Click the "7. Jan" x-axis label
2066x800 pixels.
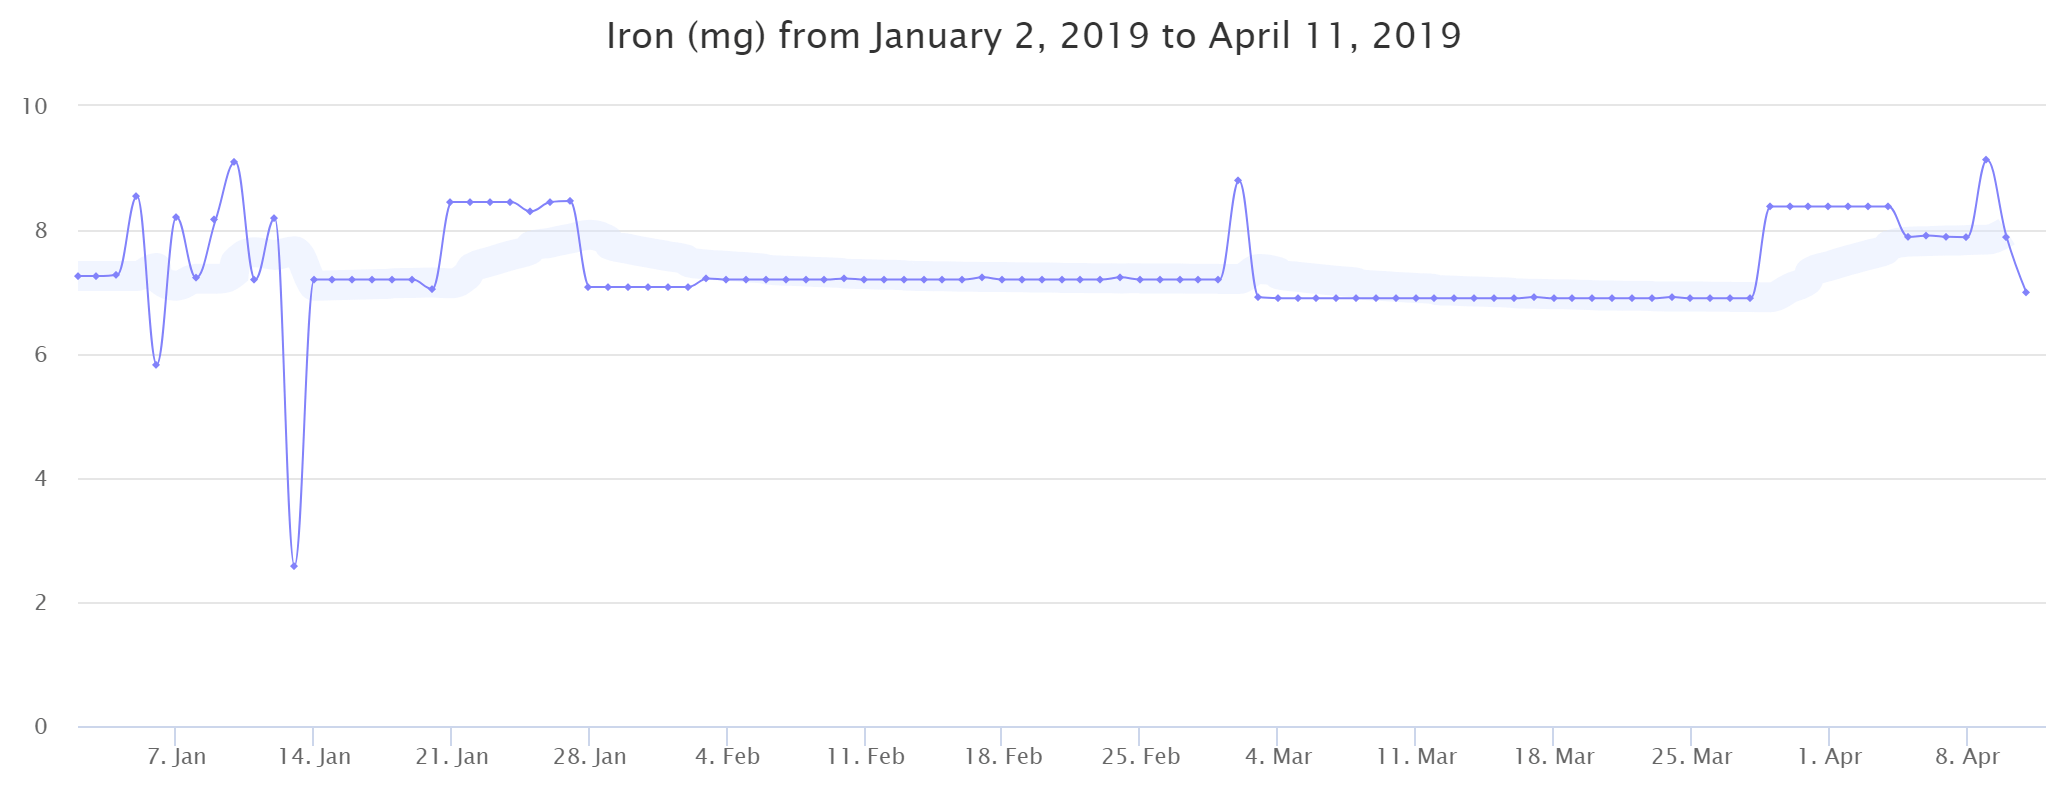pyautogui.click(x=176, y=757)
